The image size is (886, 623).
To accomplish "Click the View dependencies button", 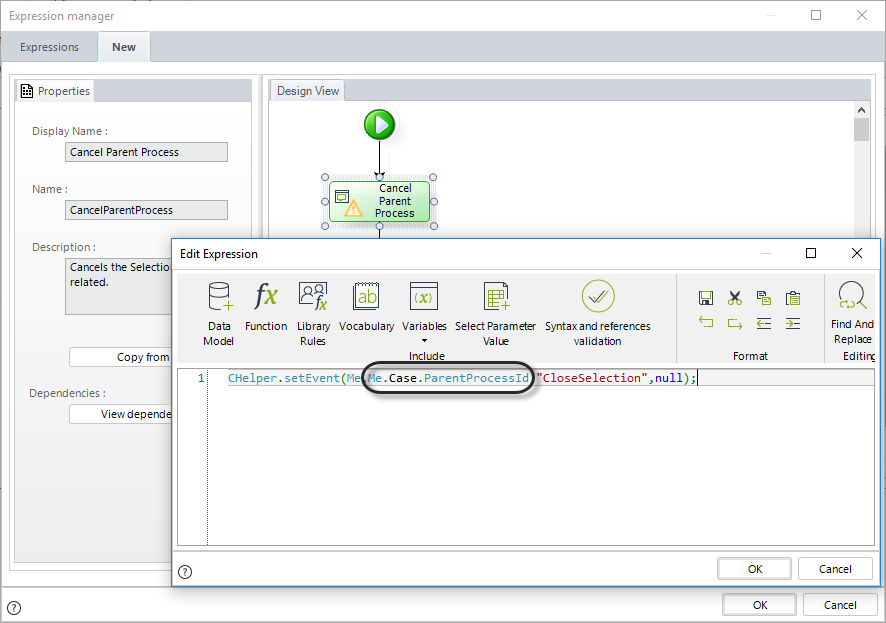I will (x=120, y=414).
